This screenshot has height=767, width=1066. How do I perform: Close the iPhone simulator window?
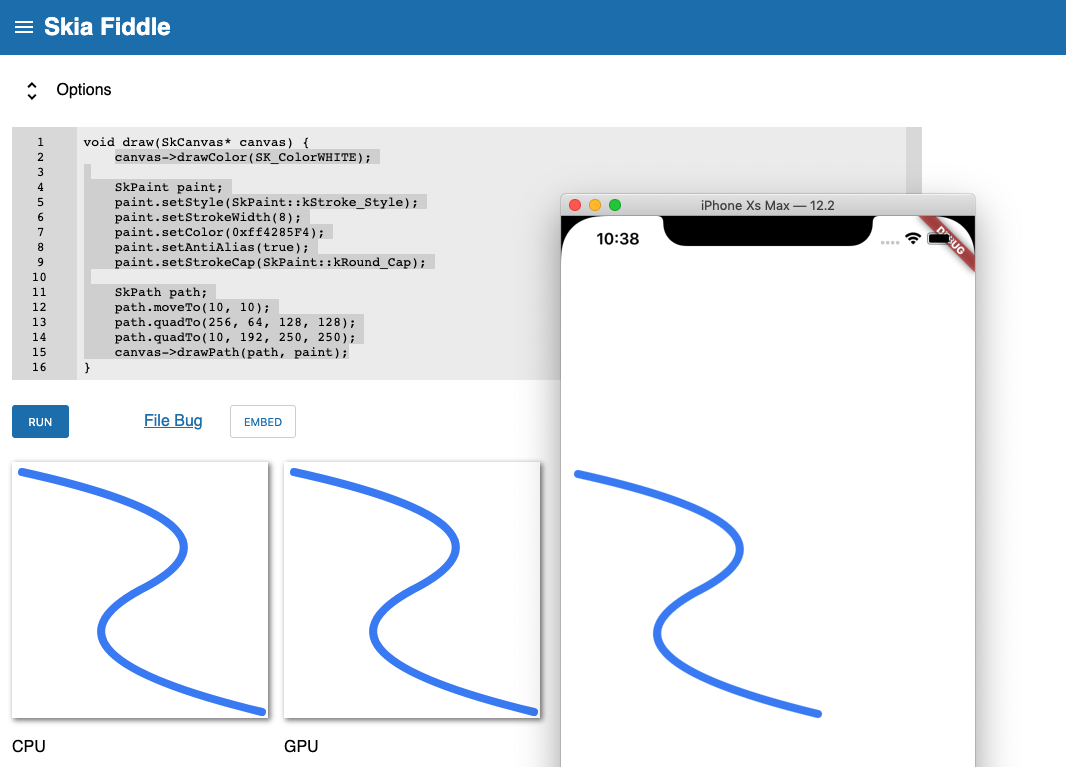[x=575, y=205]
